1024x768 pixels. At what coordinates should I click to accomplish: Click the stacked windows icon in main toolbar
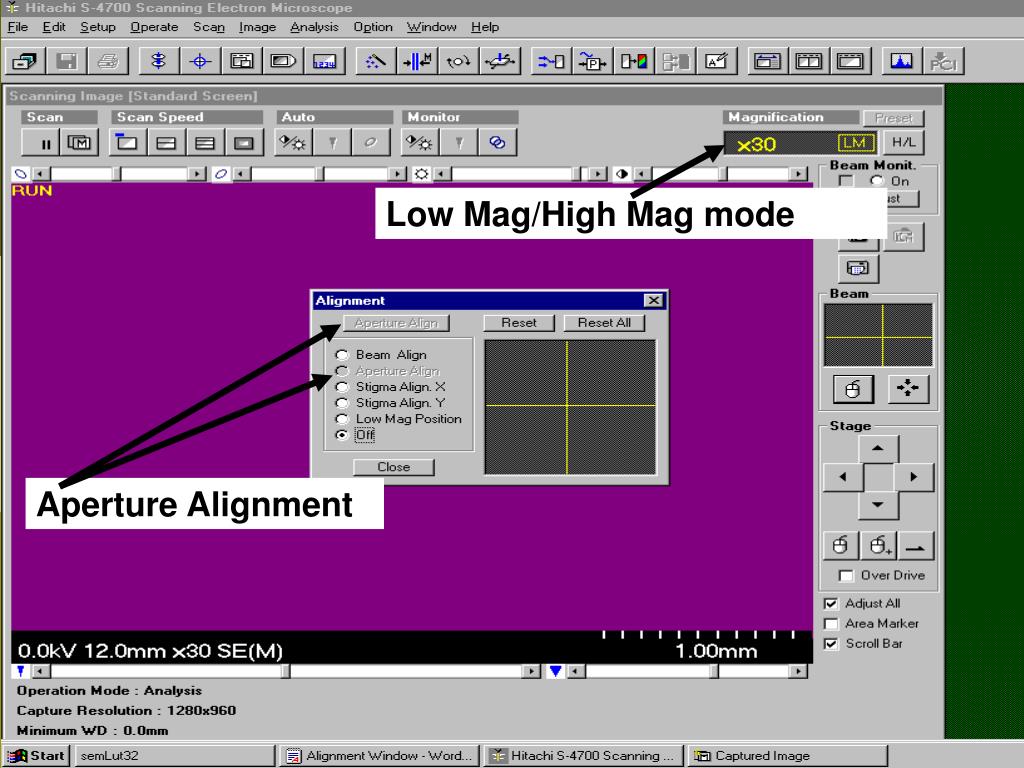[25, 61]
